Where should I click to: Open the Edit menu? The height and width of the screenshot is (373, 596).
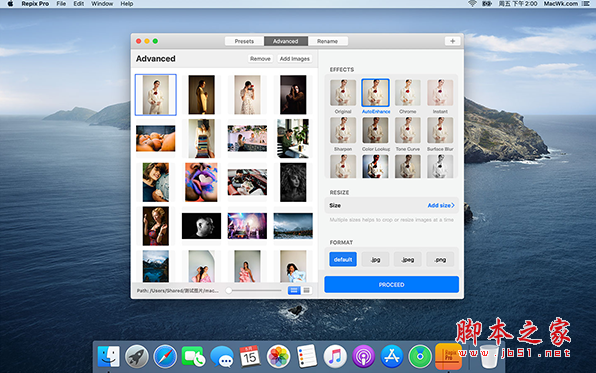coord(79,4)
